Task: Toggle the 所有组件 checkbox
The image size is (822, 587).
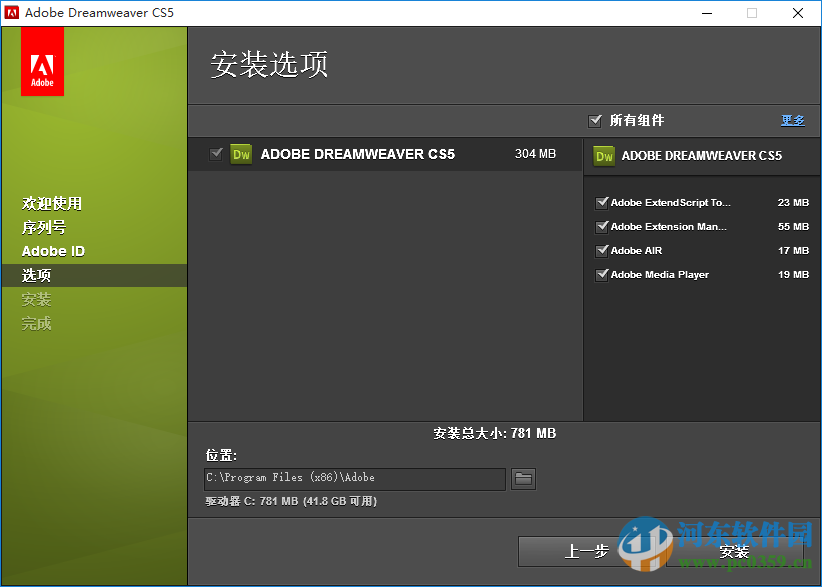Action: (595, 120)
